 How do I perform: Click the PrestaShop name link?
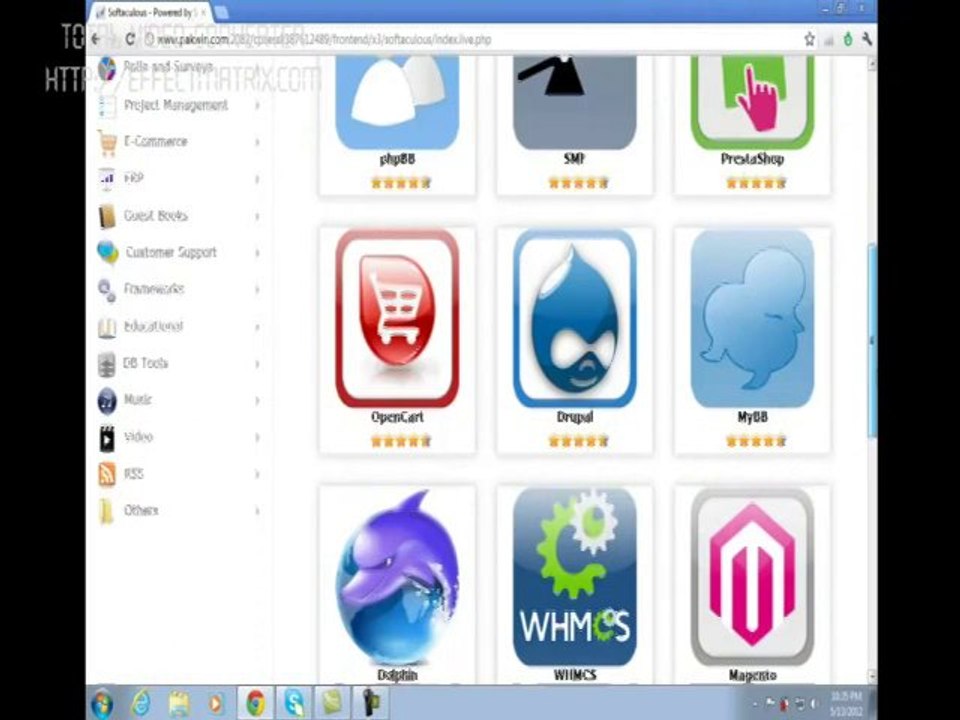pos(752,159)
